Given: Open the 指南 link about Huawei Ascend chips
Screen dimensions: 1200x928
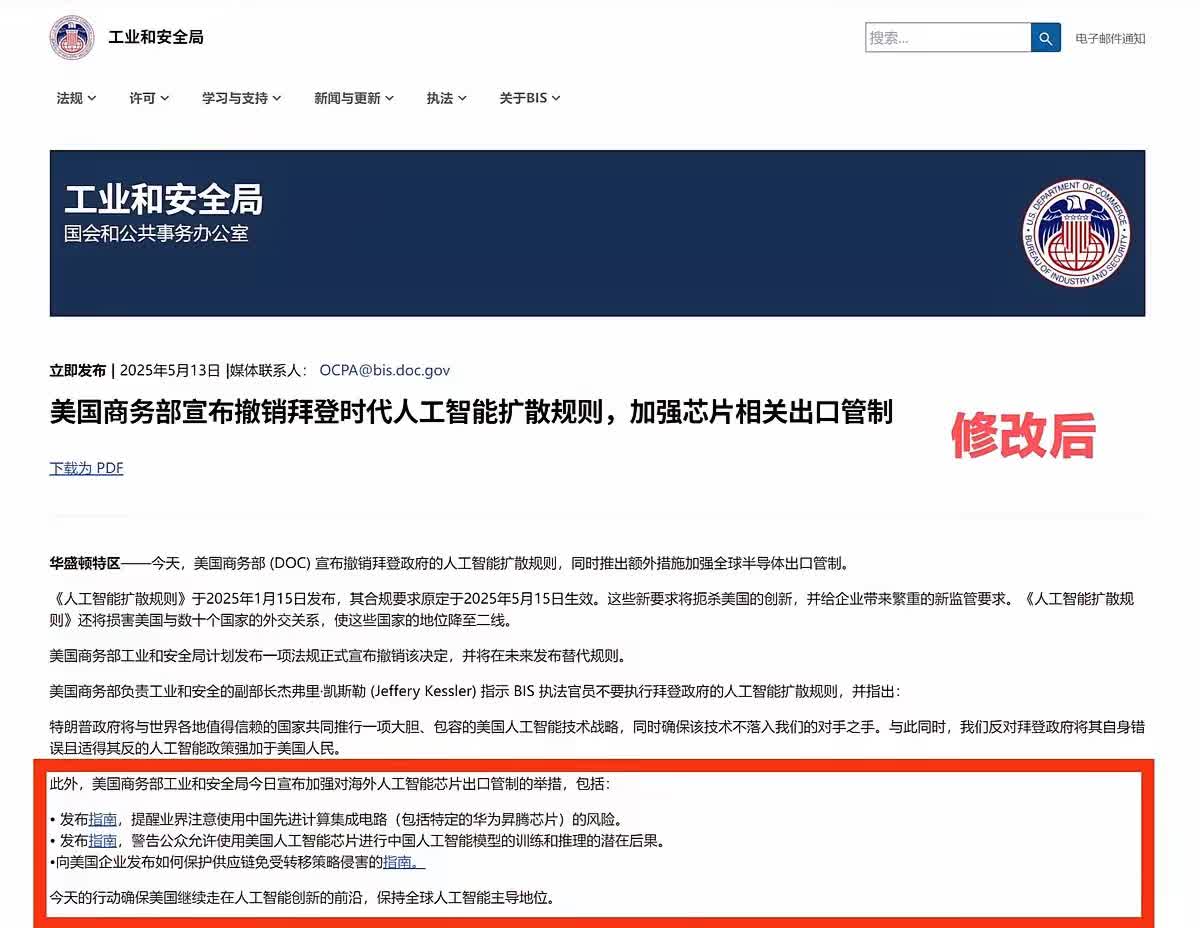Looking at the screenshot, I should [x=103, y=819].
